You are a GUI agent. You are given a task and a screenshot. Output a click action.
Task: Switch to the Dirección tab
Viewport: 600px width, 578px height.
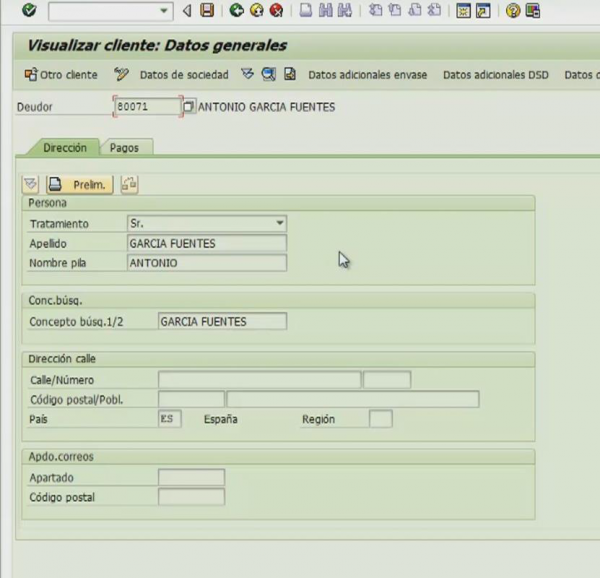[x=65, y=148]
